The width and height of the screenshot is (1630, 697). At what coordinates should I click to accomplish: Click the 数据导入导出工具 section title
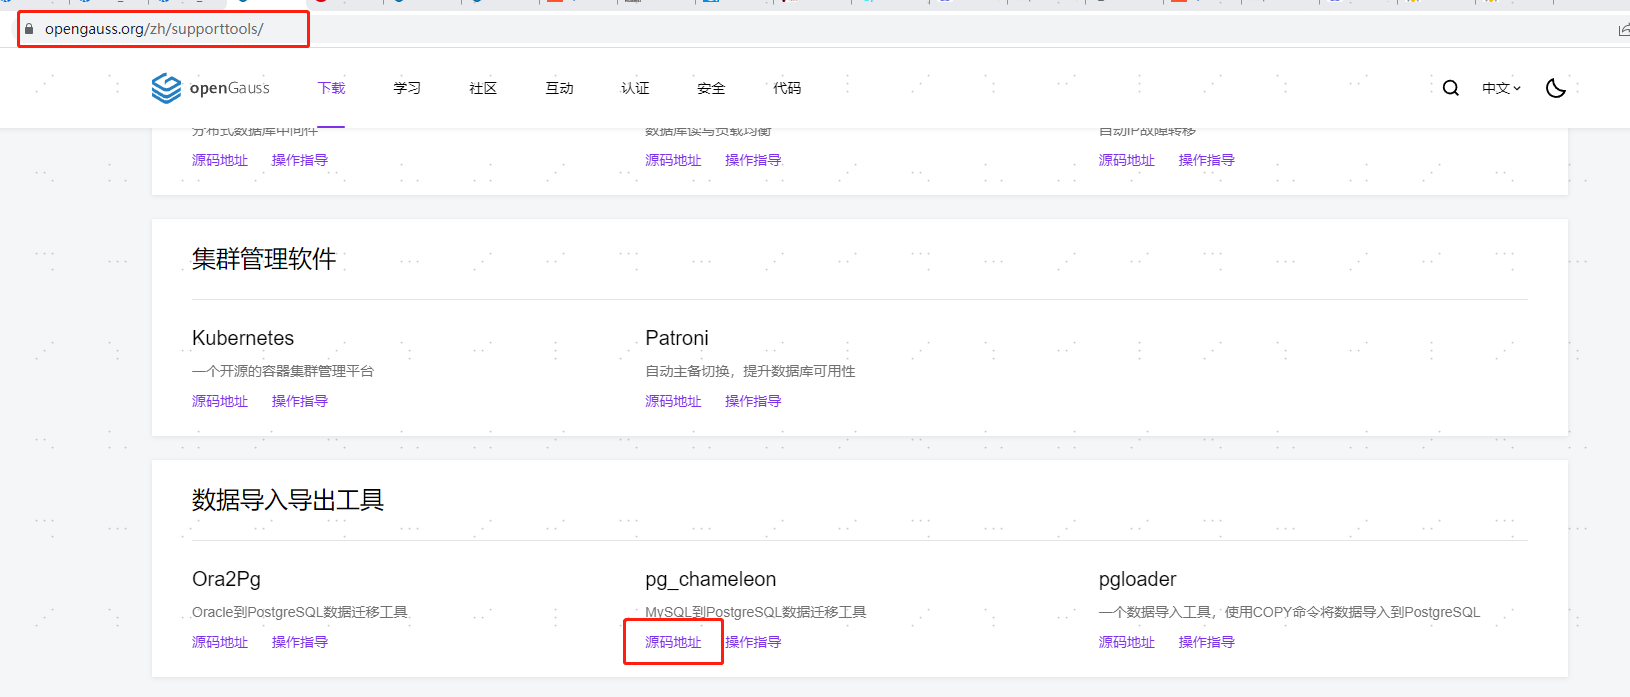click(288, 500)
